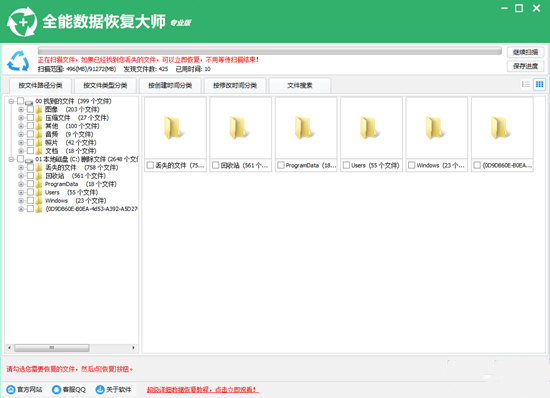This screenshot has height=398, width=550.
Task: Click the scan progress bar
Action: 270,51
